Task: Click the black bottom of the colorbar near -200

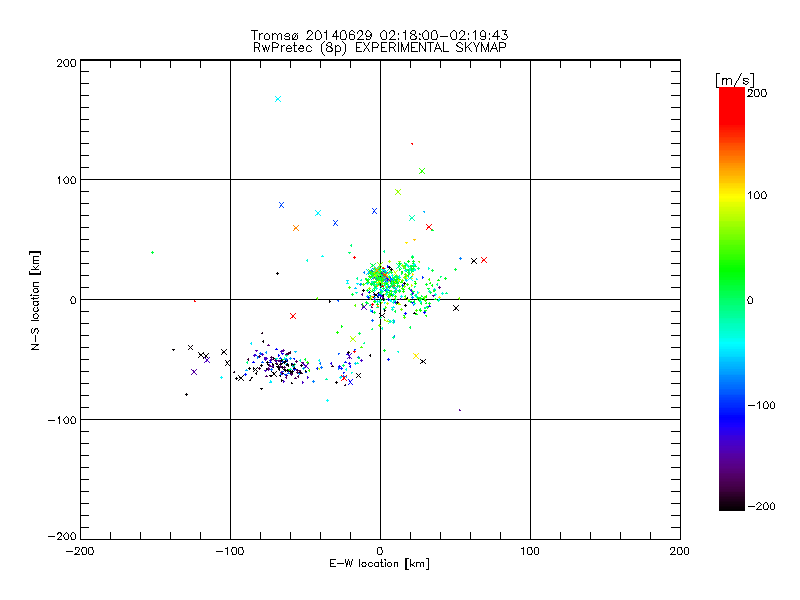Action: click(732, 503)
